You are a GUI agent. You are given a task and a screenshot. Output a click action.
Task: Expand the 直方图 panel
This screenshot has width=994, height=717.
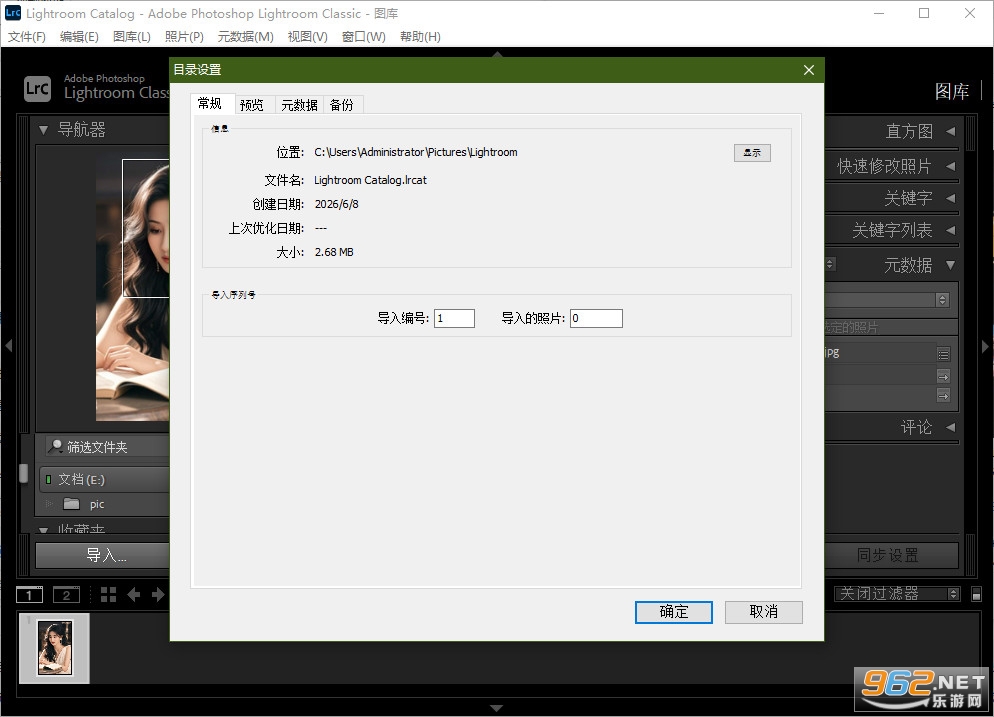[x=950, y=131]
